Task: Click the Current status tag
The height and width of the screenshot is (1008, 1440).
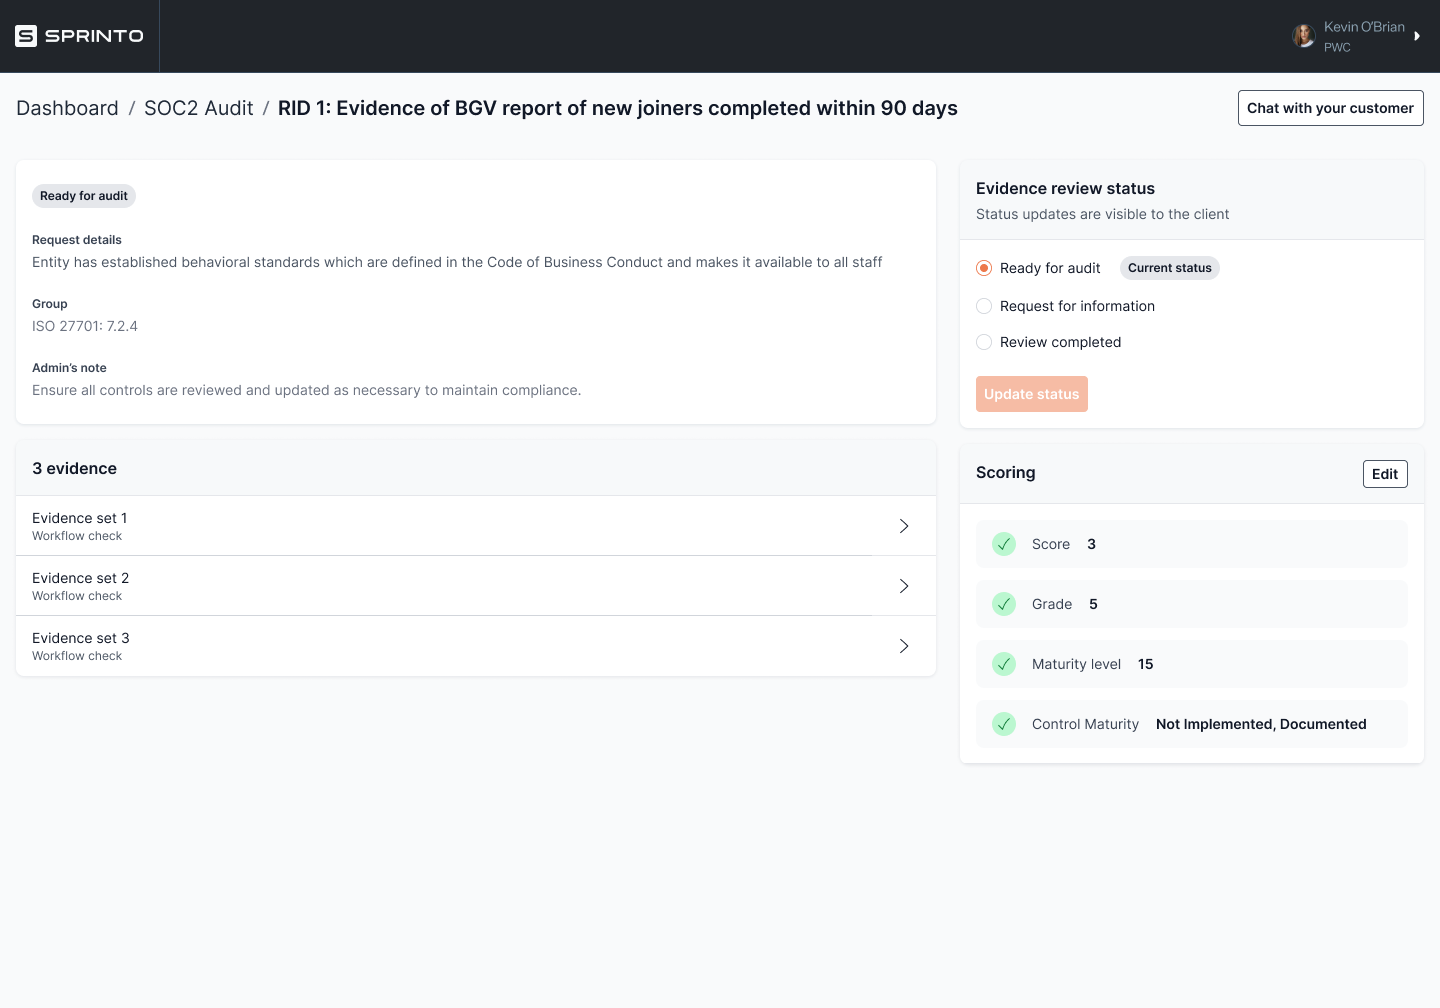Action: click(1169, 268)
